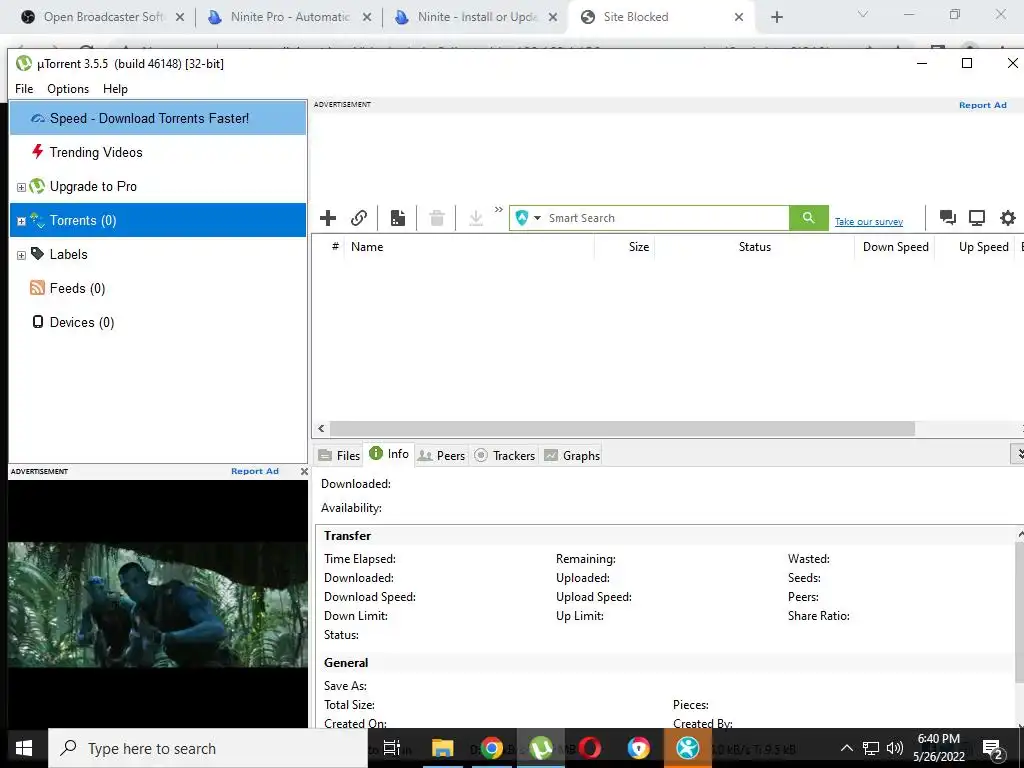Switch to the Info tab
The width and height of the screenshot is (1024, 768).
[x=389, y=454]
